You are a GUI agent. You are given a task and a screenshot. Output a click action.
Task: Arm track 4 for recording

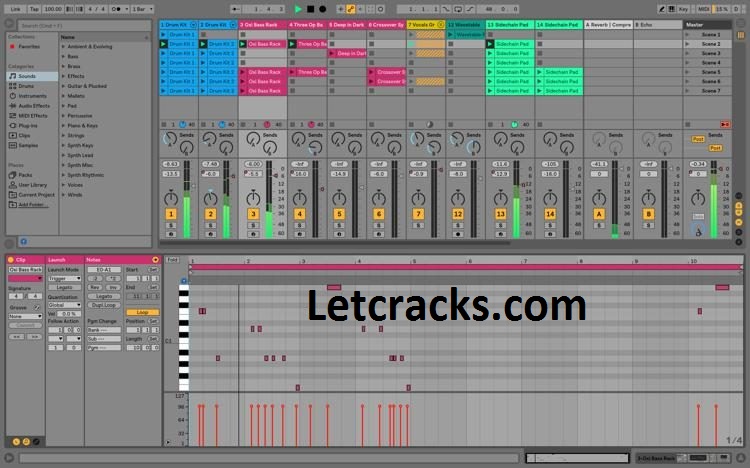(299, 234)
